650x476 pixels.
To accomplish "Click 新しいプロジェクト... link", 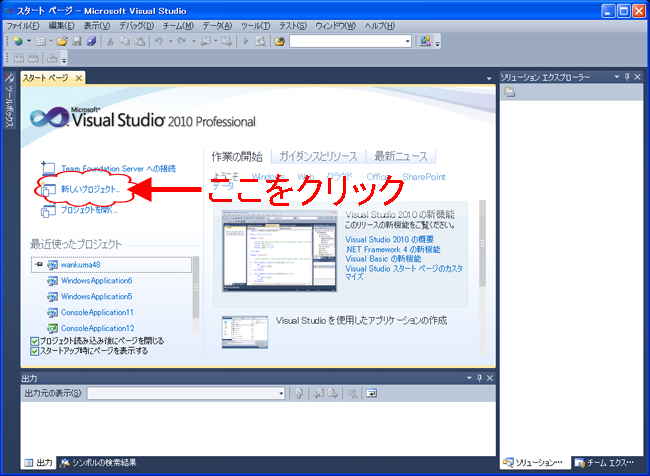I will (x=91, y=189).
